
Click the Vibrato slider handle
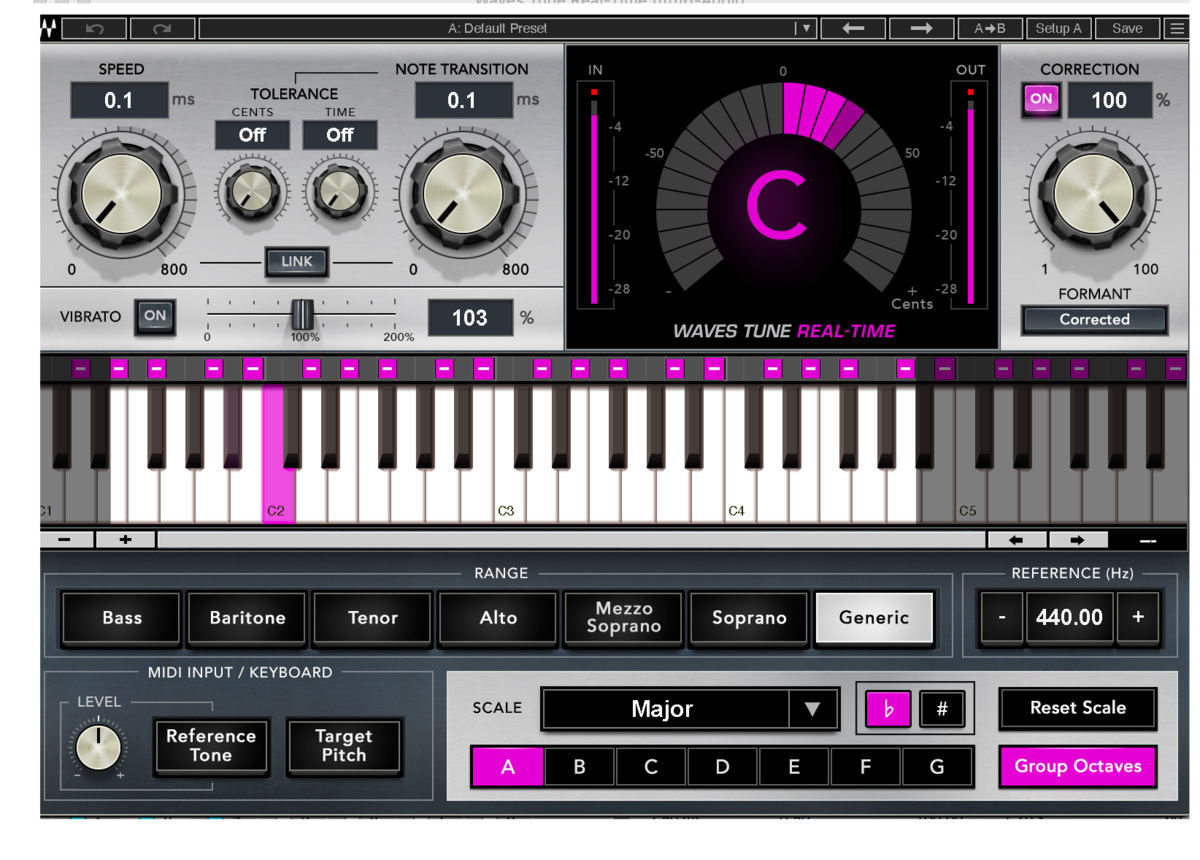(x=302, y=314)
